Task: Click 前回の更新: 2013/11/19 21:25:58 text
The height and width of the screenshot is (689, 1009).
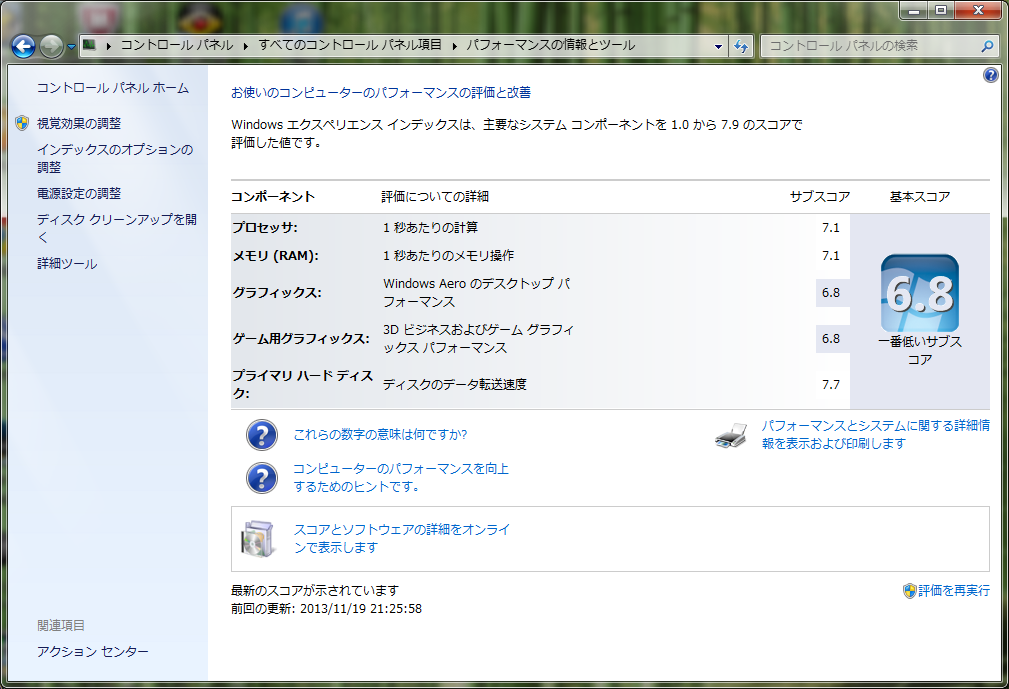Action: pos(326,609)
